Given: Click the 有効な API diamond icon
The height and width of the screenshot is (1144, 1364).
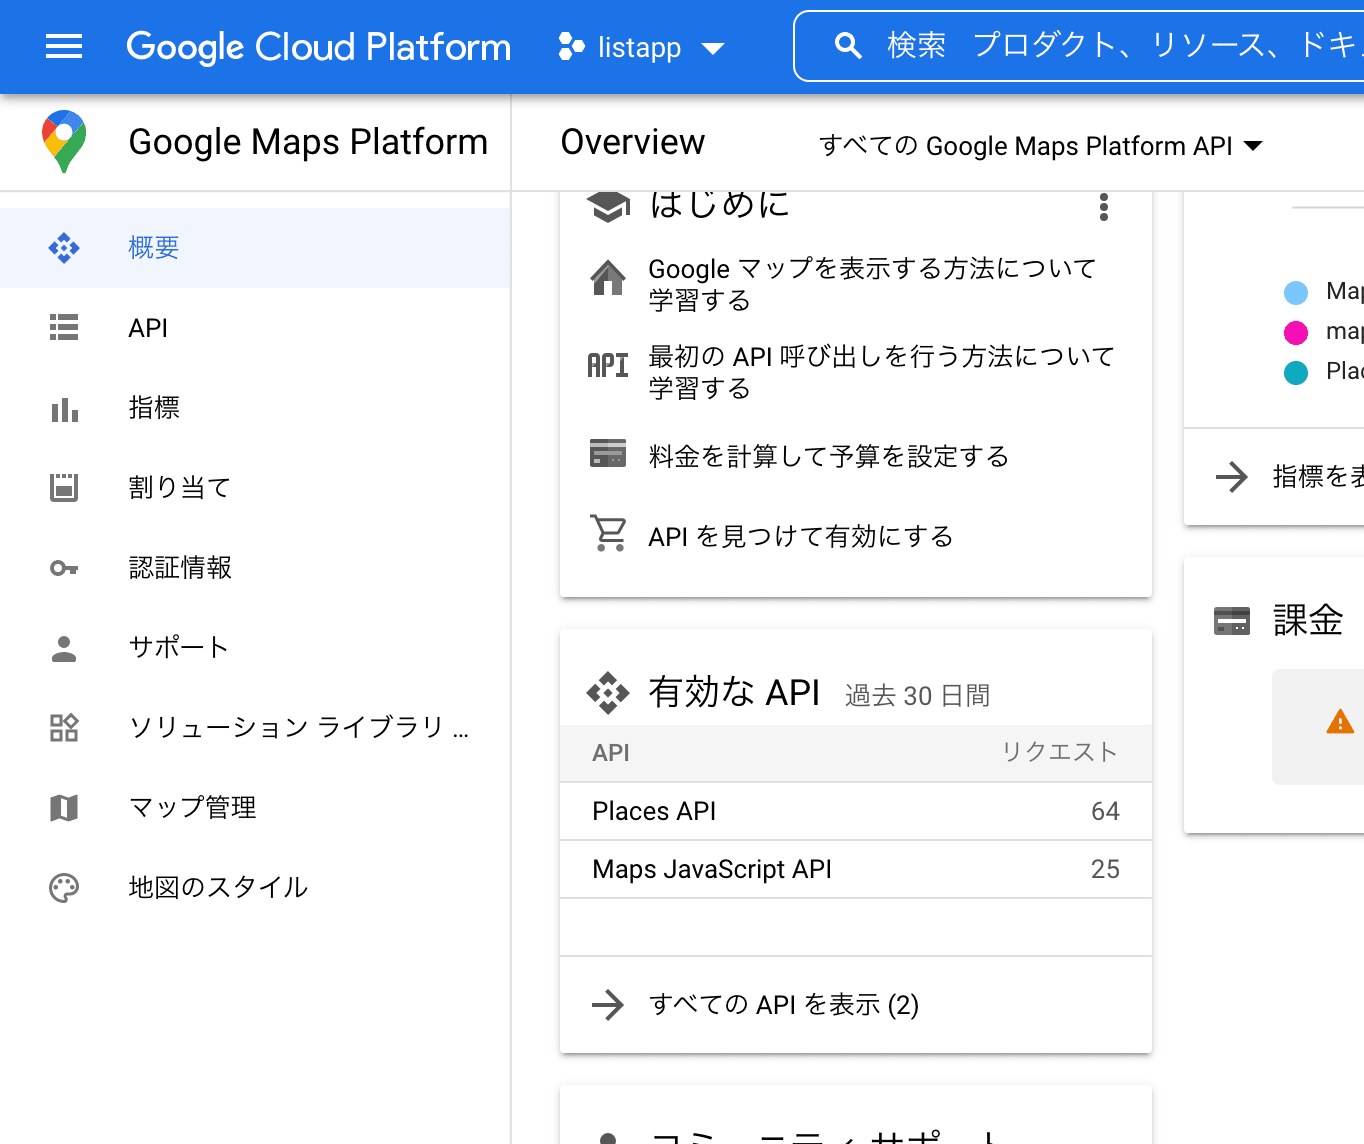Looking at the screenshot, I should [608, 693].
